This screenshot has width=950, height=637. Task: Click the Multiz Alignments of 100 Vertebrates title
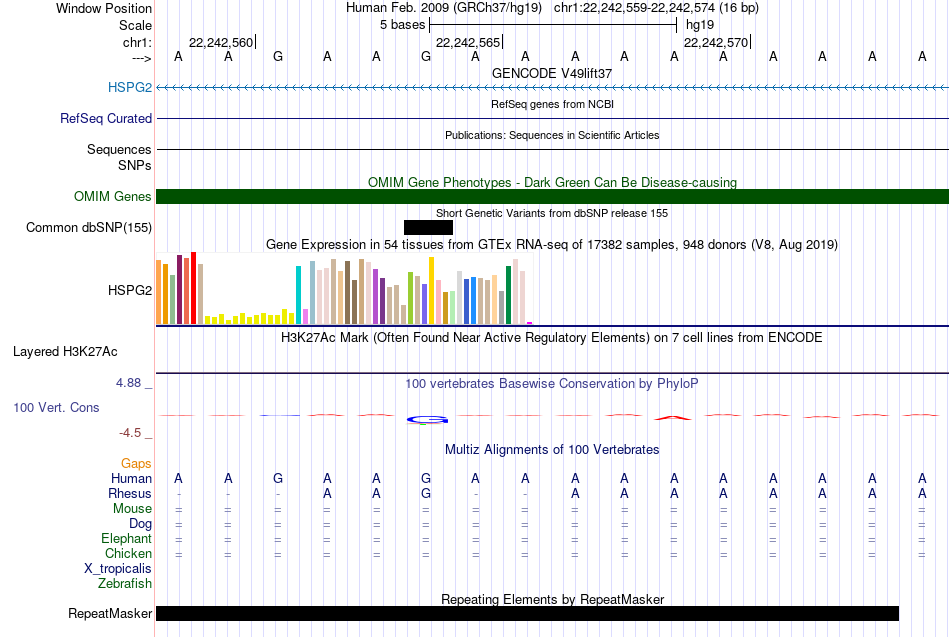click(x=552, y=450)
